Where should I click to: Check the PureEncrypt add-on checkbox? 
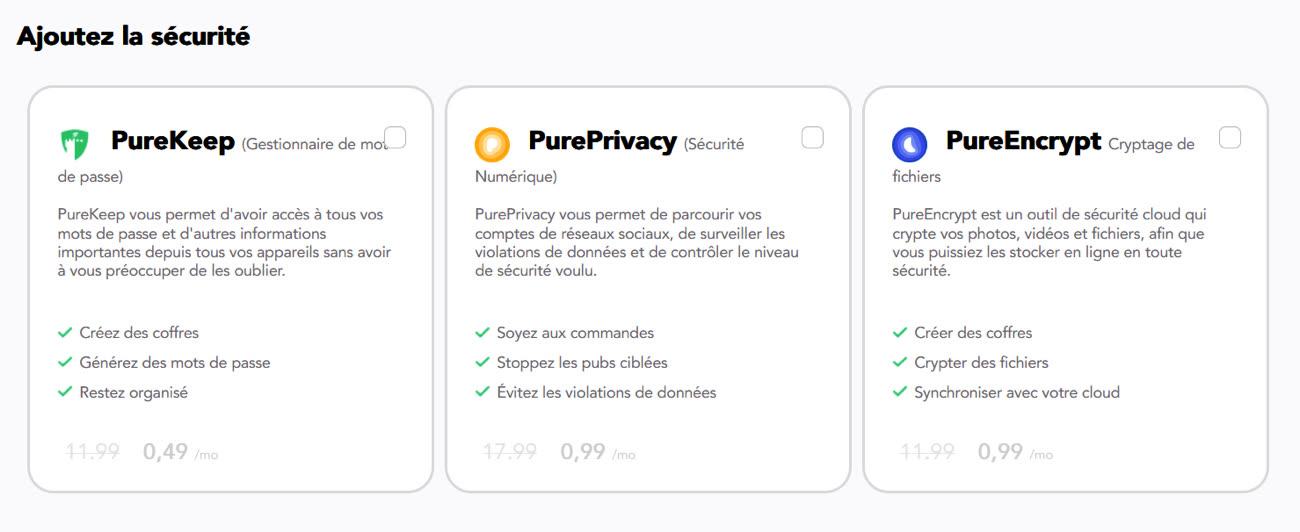click(x=1230, y=137)
